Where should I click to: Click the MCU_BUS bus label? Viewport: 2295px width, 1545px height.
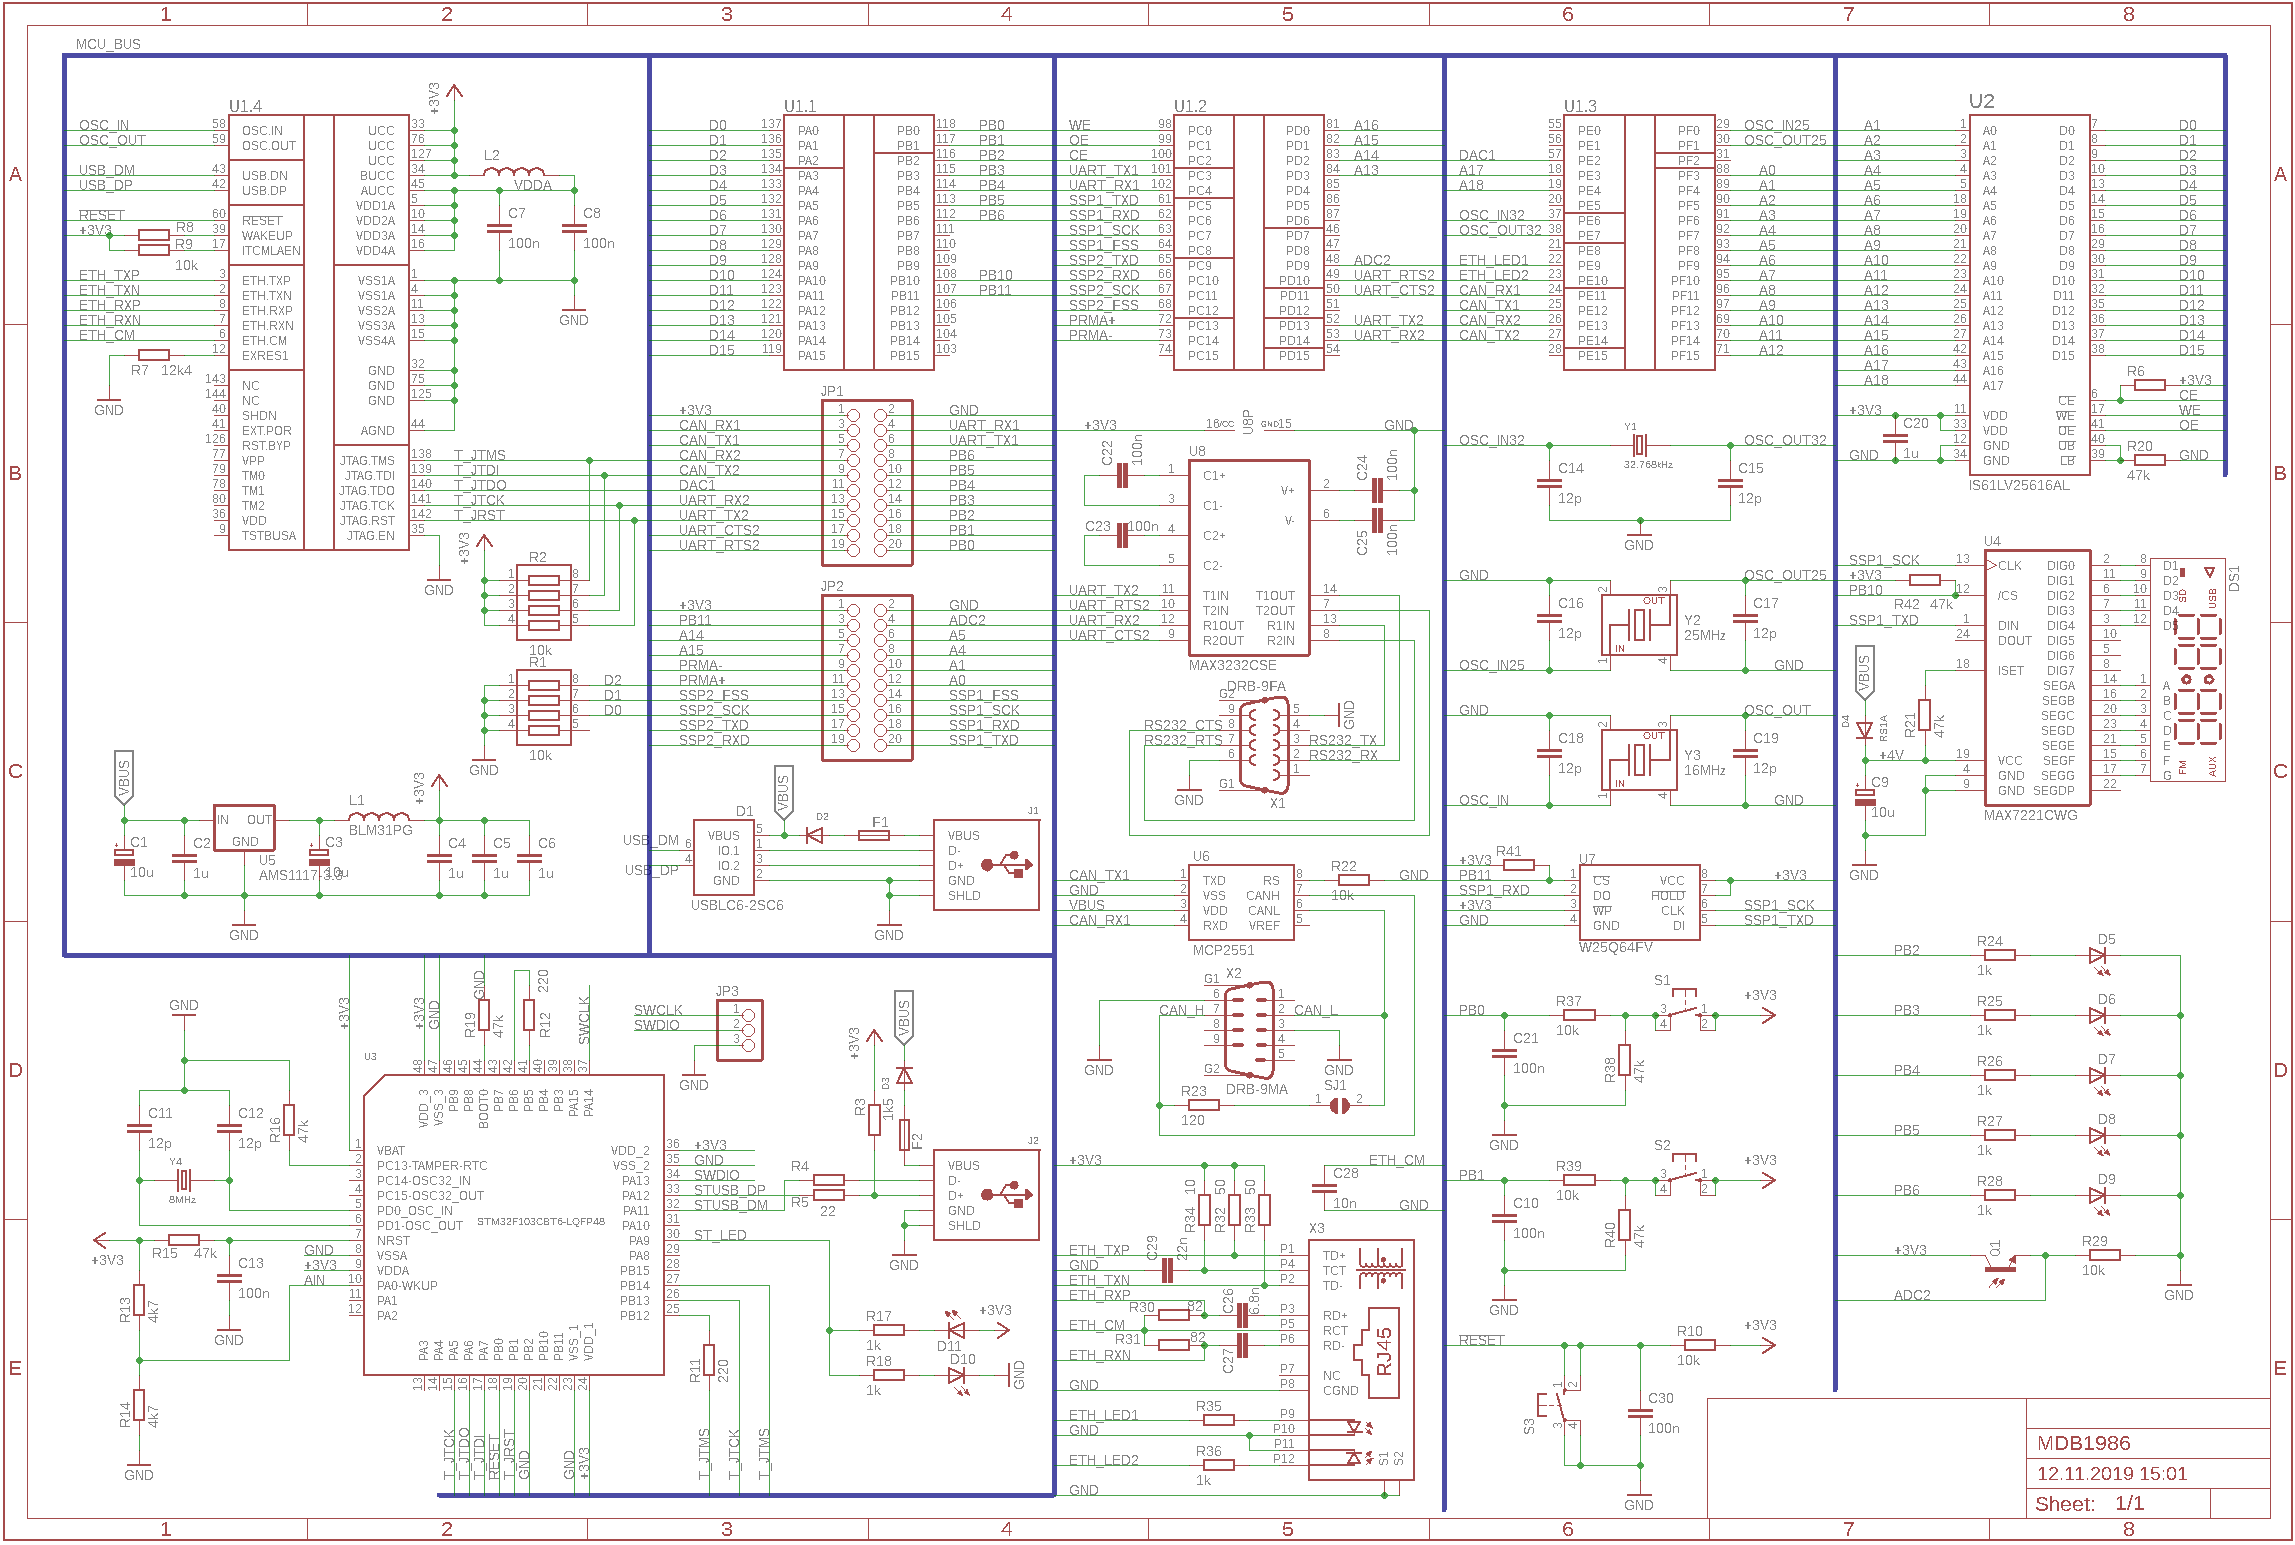pos(108,44)
